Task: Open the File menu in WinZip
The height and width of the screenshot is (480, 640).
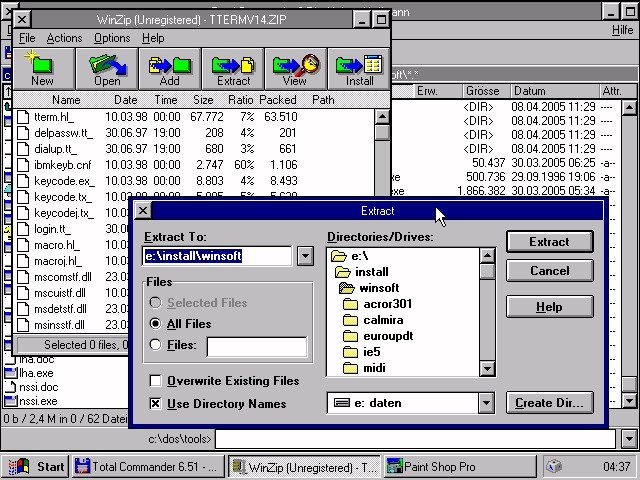Action: click(x=27, y=38)
